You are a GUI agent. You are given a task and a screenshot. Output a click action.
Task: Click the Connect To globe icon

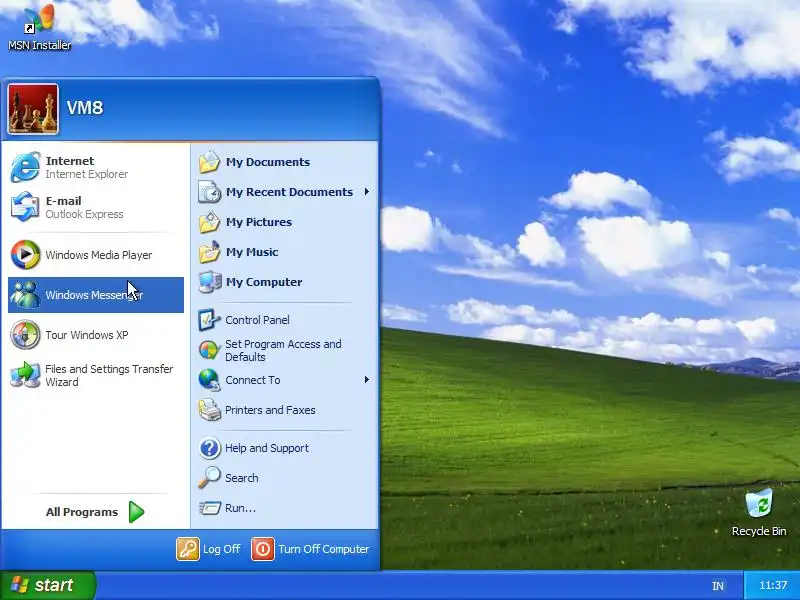tap(209, 380)
